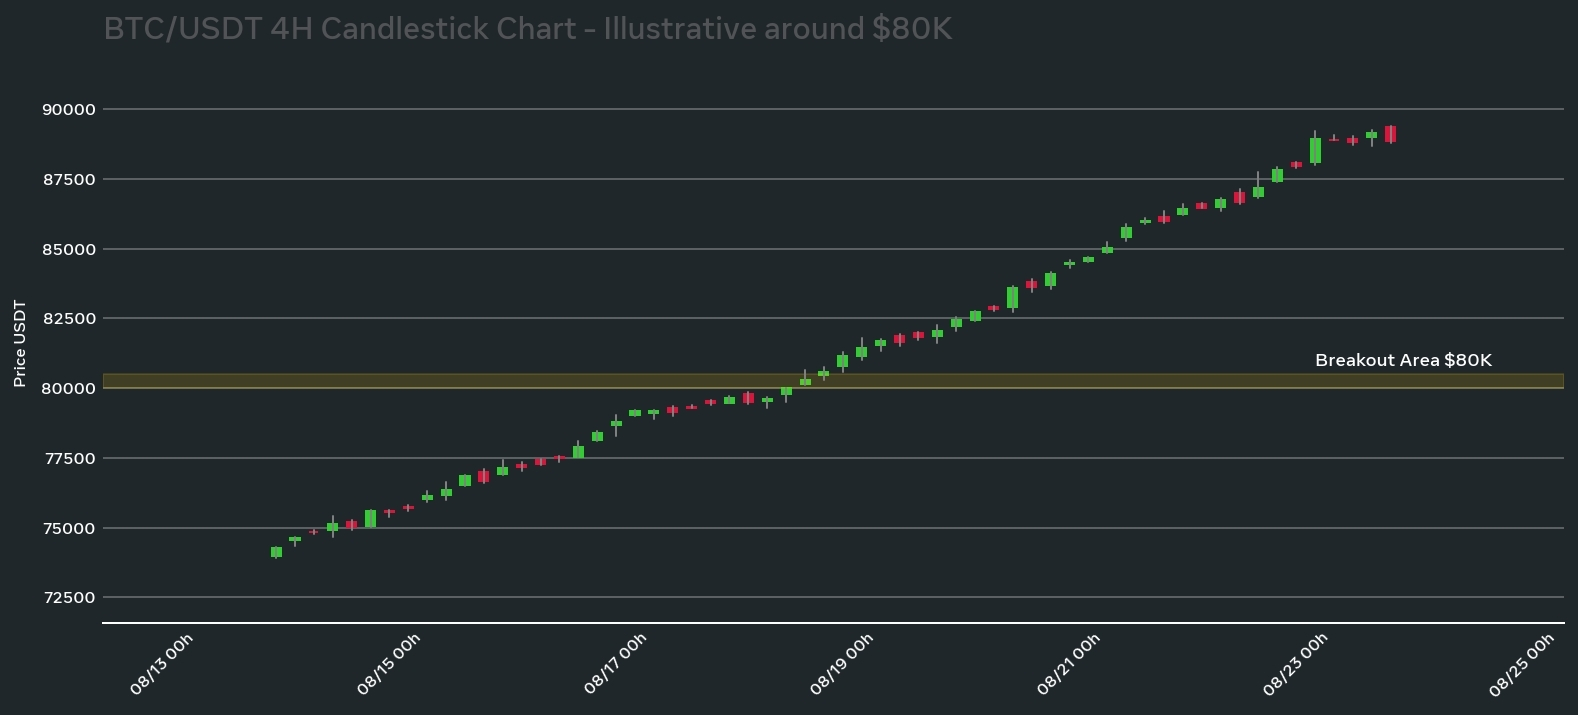Click the 'Price USDT' y-axis title
The width and height of the screenshot is (1578, 715).
click(19, 343)
